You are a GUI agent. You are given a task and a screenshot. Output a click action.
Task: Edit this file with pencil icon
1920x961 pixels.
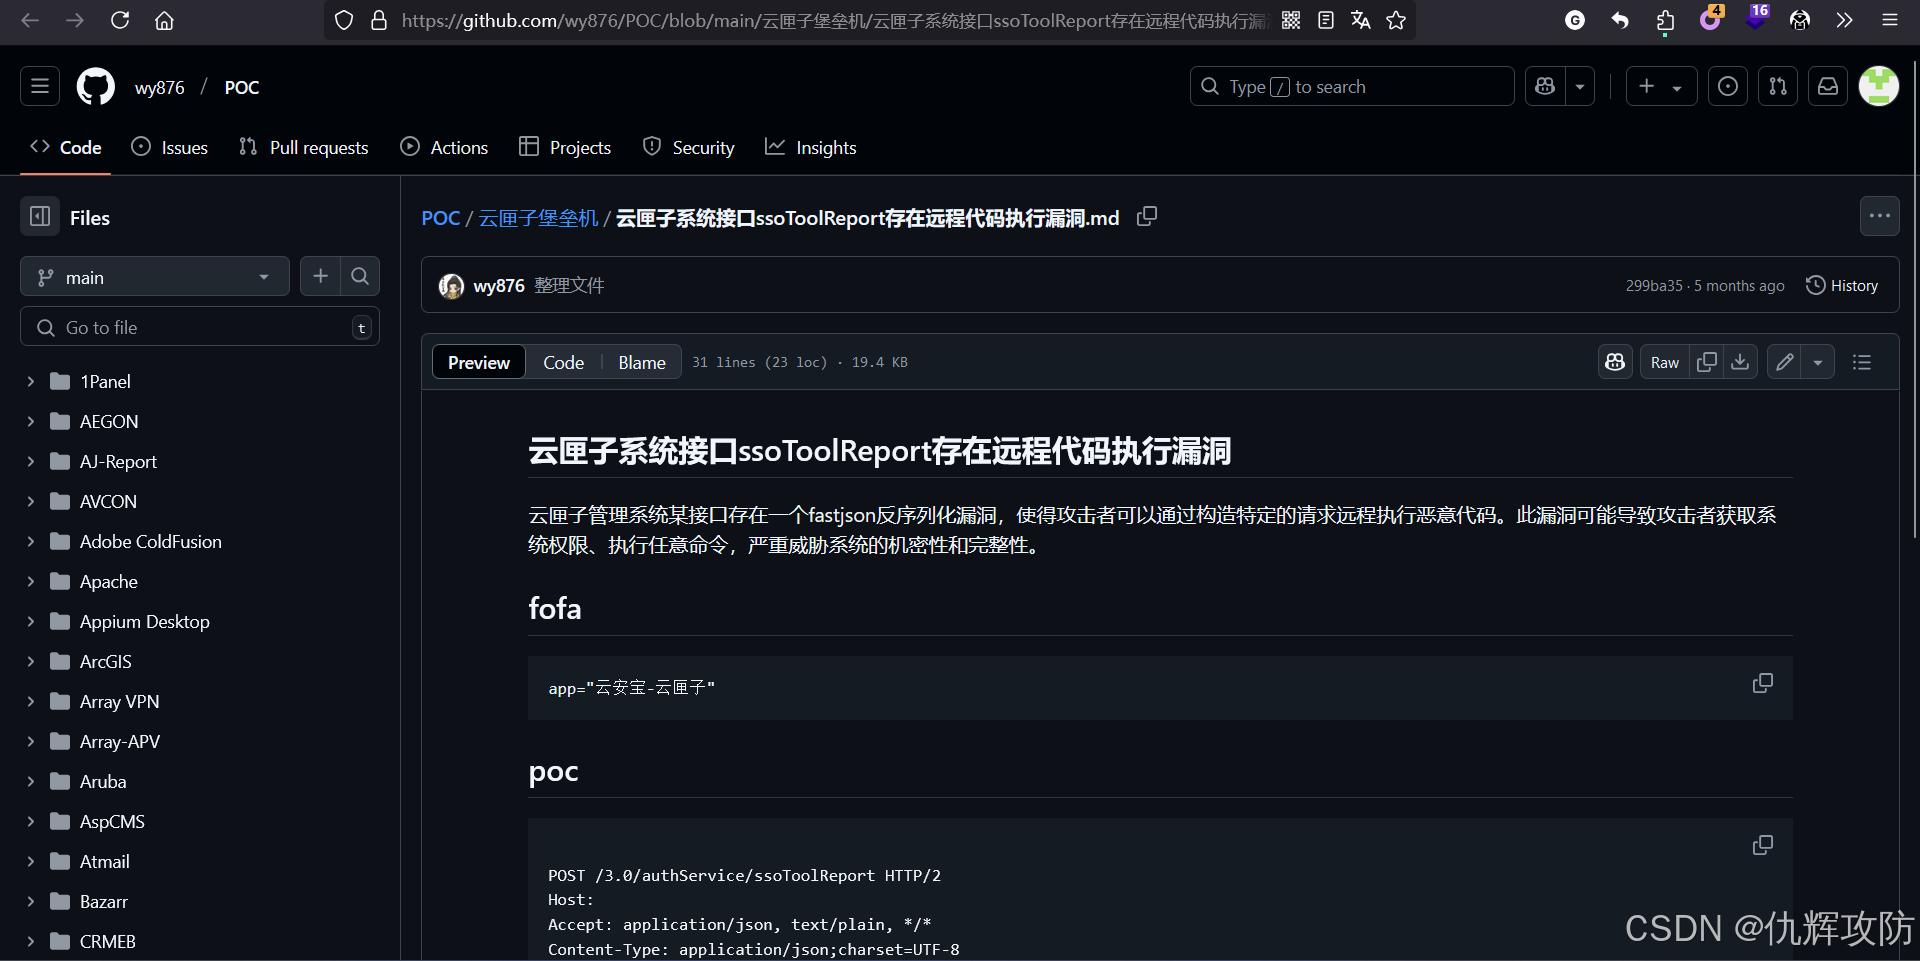click(1785, 362)
